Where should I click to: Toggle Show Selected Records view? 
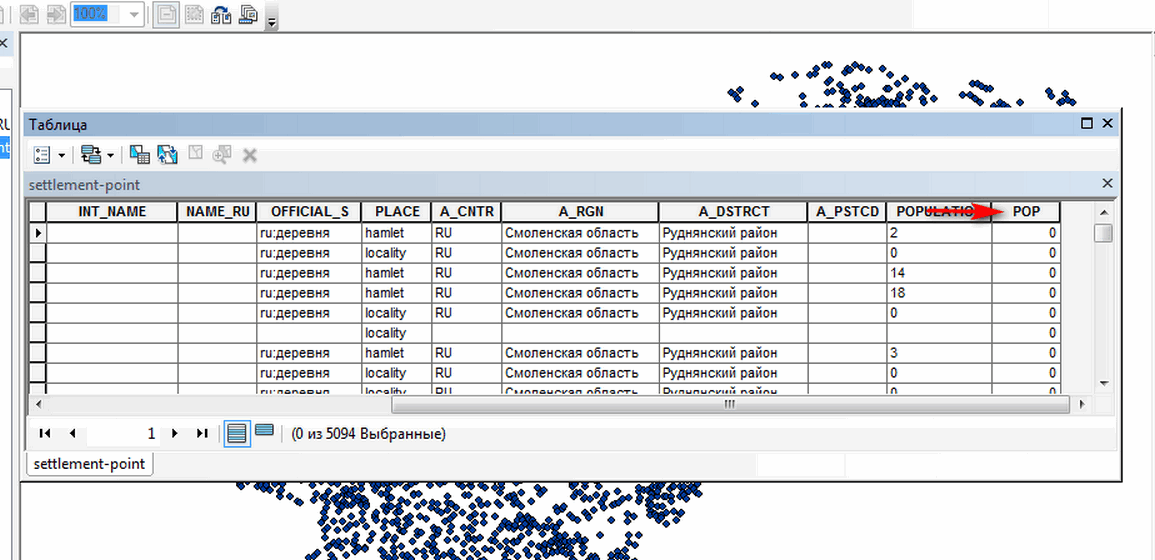coord(264,430)
